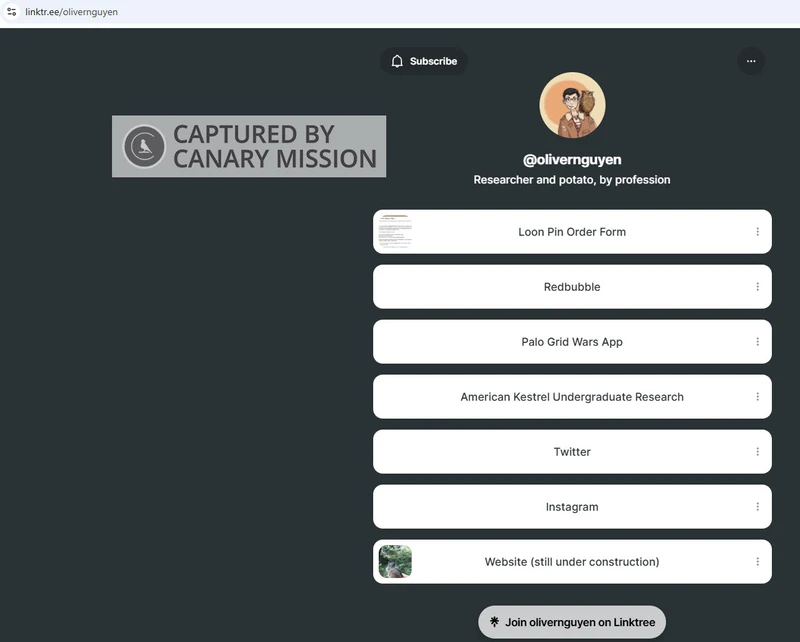The height and width of the screenshot is (642, 800).
Task: Select the linktr.ee/olivernguyen URL field
Action: [71, 12]
